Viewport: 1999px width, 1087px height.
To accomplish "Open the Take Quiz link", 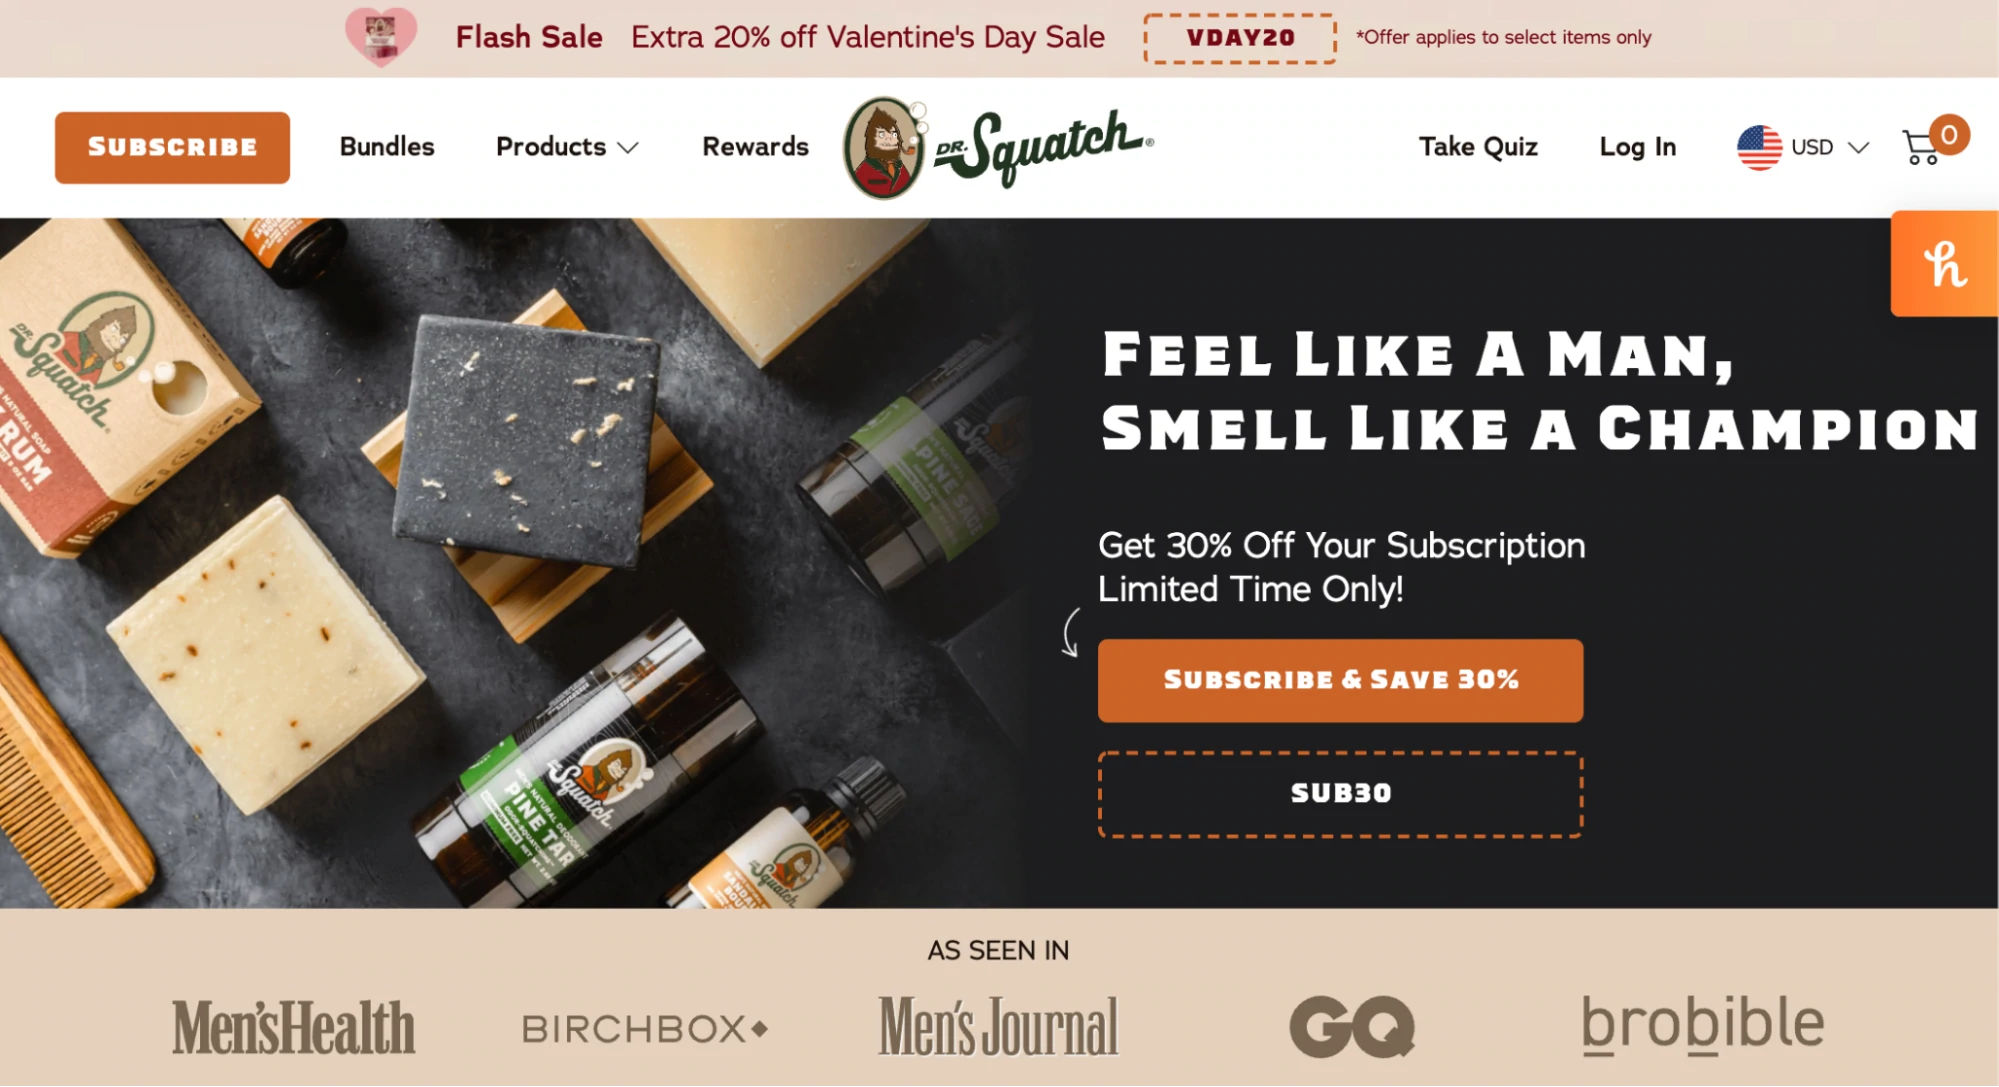I will click(x=1478, y=147).
